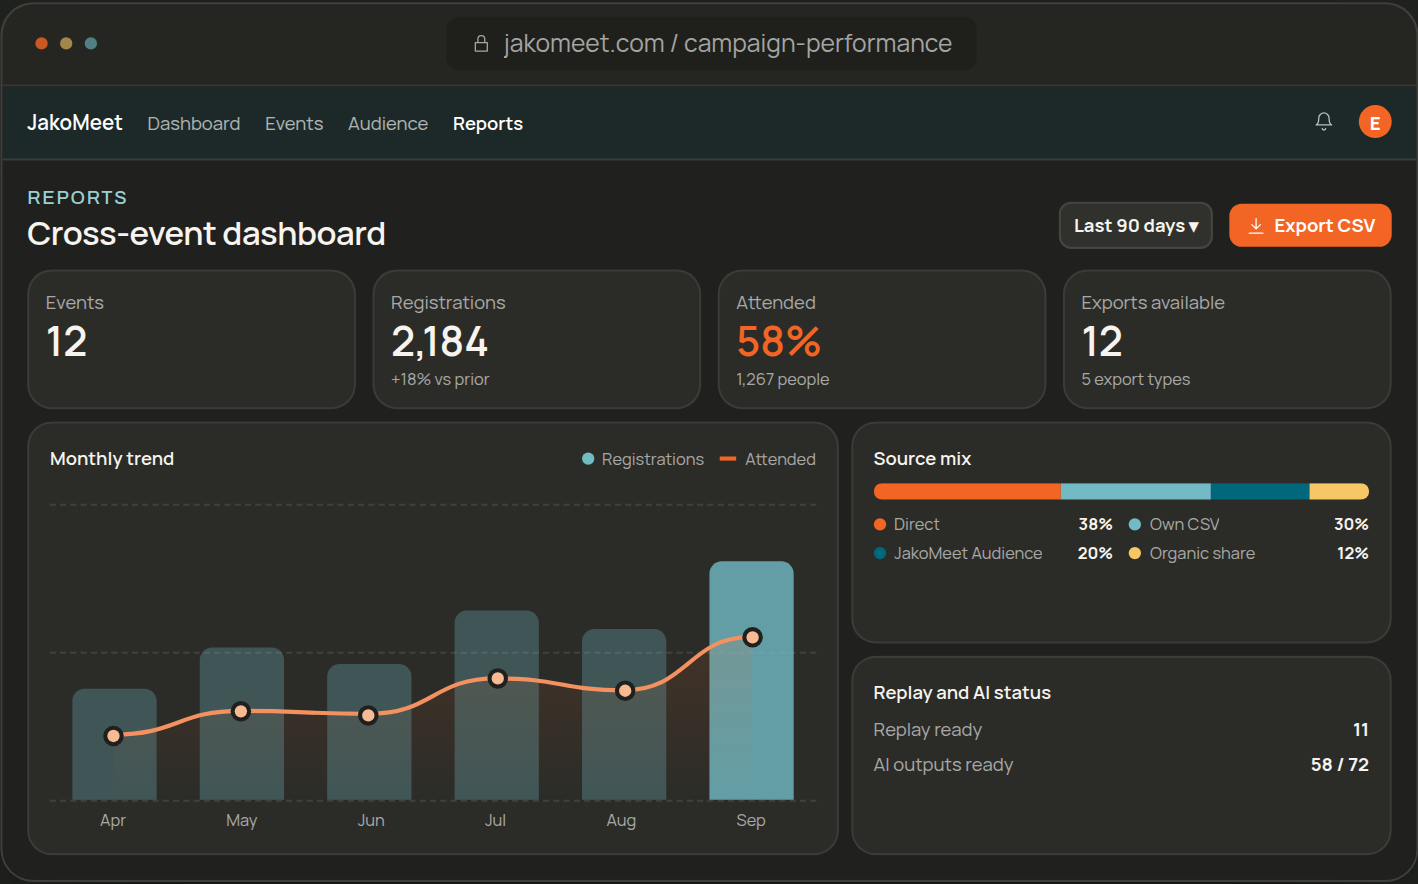The height and width of the screenshot is (884, 1418).
Task: Select the Apr bar in Monthly trend
Action: (114, 744)
